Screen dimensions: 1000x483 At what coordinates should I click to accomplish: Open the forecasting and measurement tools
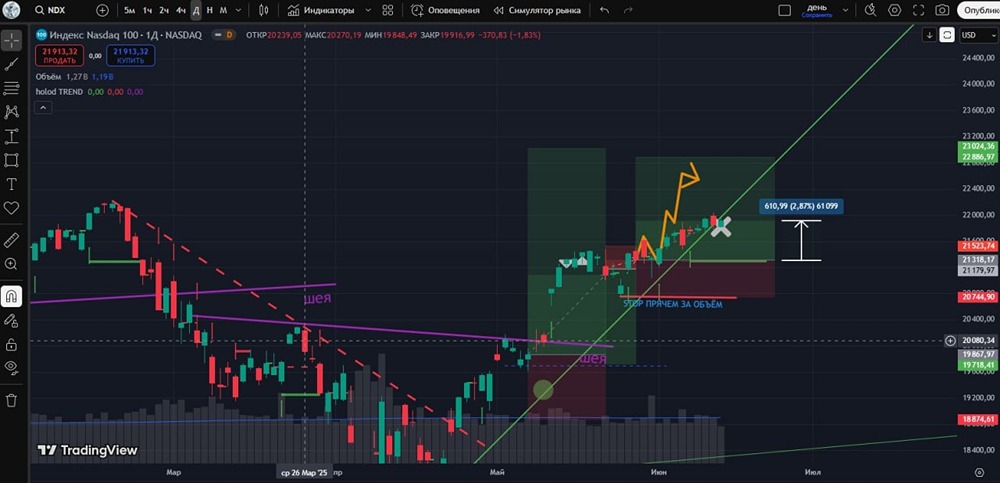click(x=11, y=136)
